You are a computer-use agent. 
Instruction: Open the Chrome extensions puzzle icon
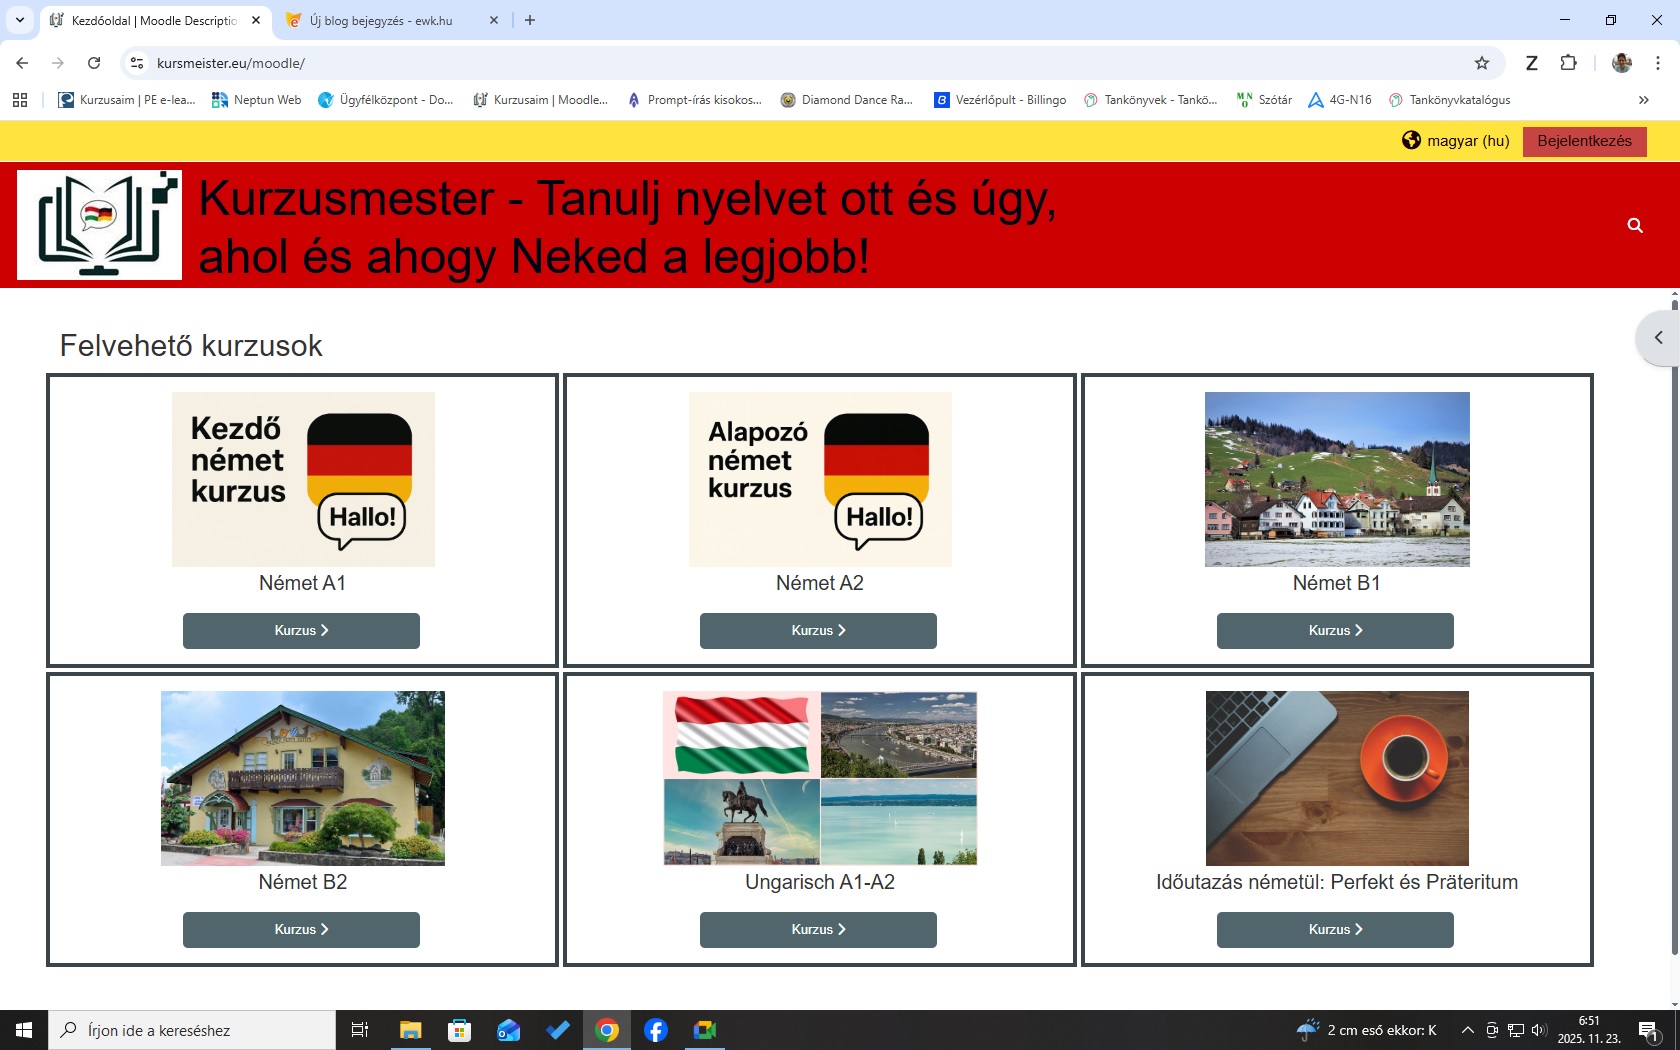(x=1568, y=63)
